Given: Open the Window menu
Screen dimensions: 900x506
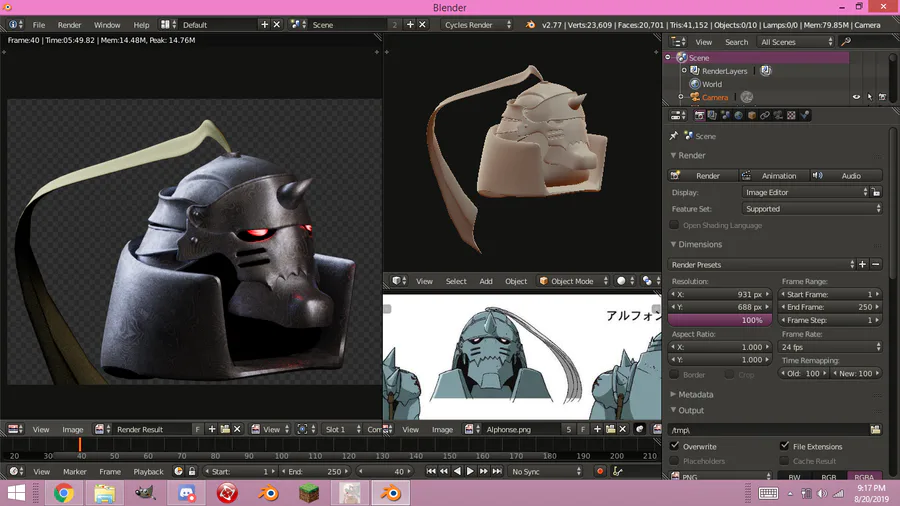Looking at the screenshot, I should point(107,24).
